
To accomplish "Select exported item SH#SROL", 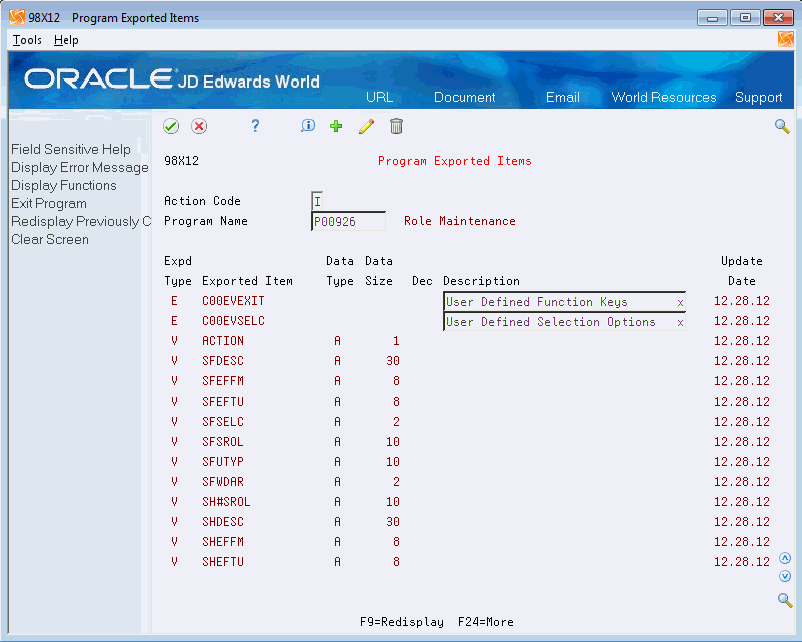I will point(226,501).
